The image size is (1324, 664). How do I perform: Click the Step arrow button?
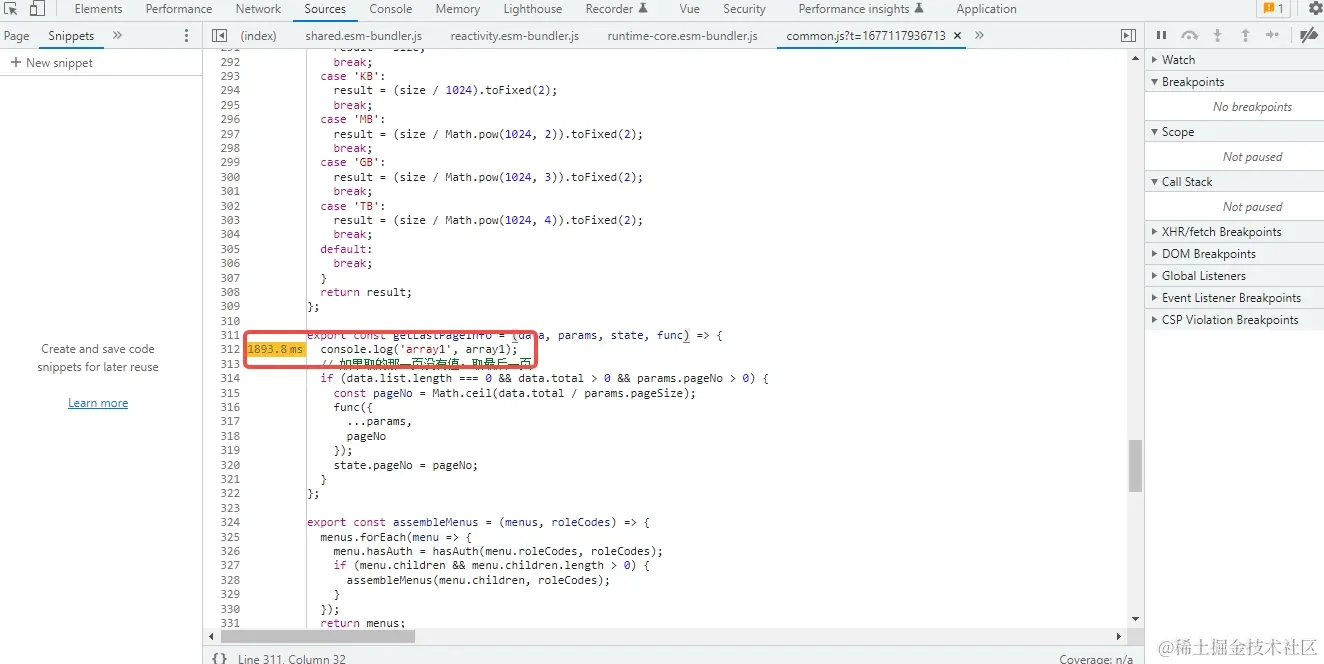click(x=1272, y=35)
